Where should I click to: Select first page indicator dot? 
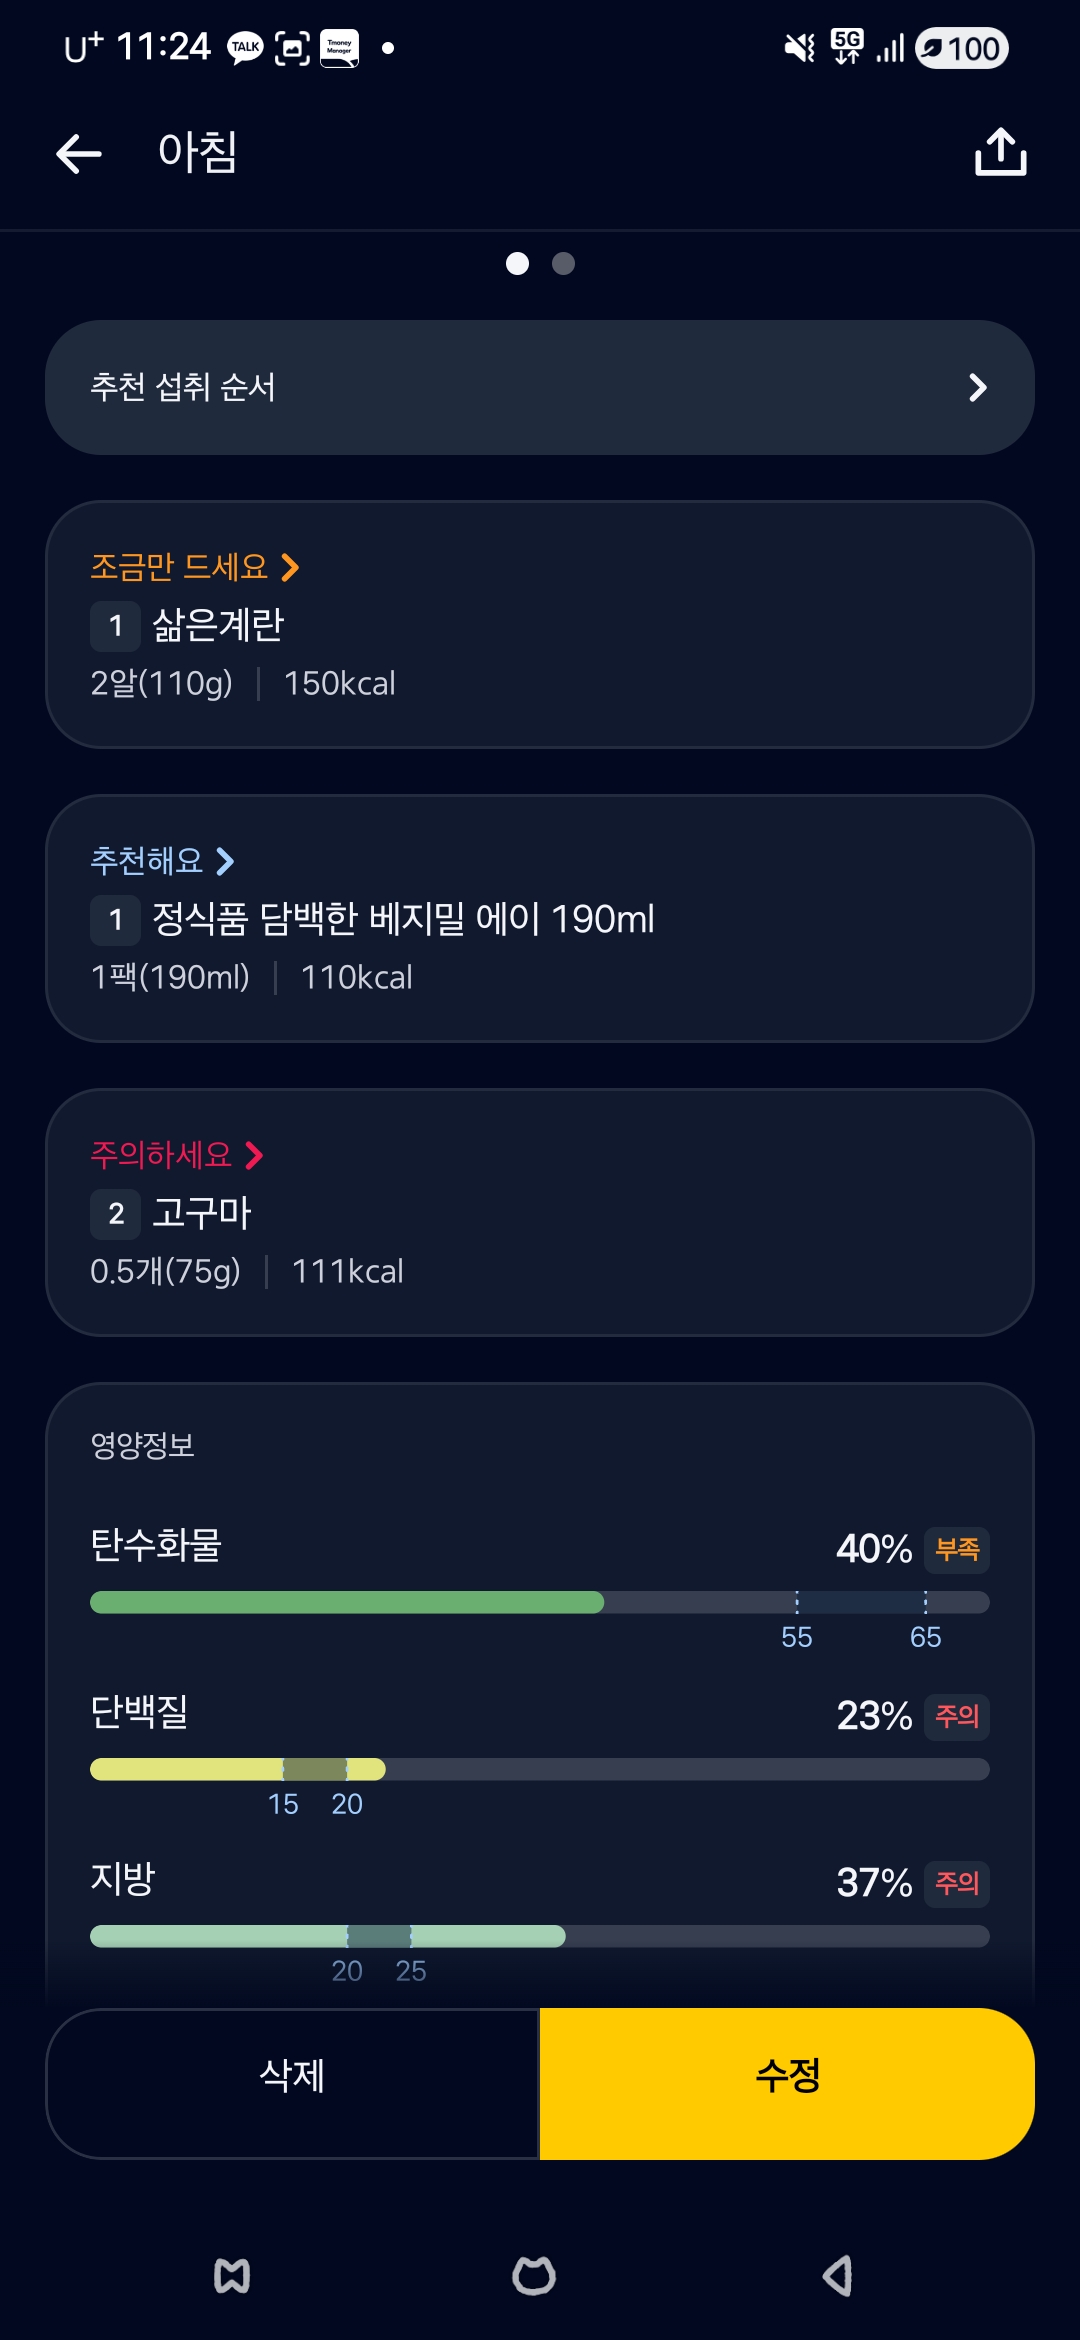point(517,263)
